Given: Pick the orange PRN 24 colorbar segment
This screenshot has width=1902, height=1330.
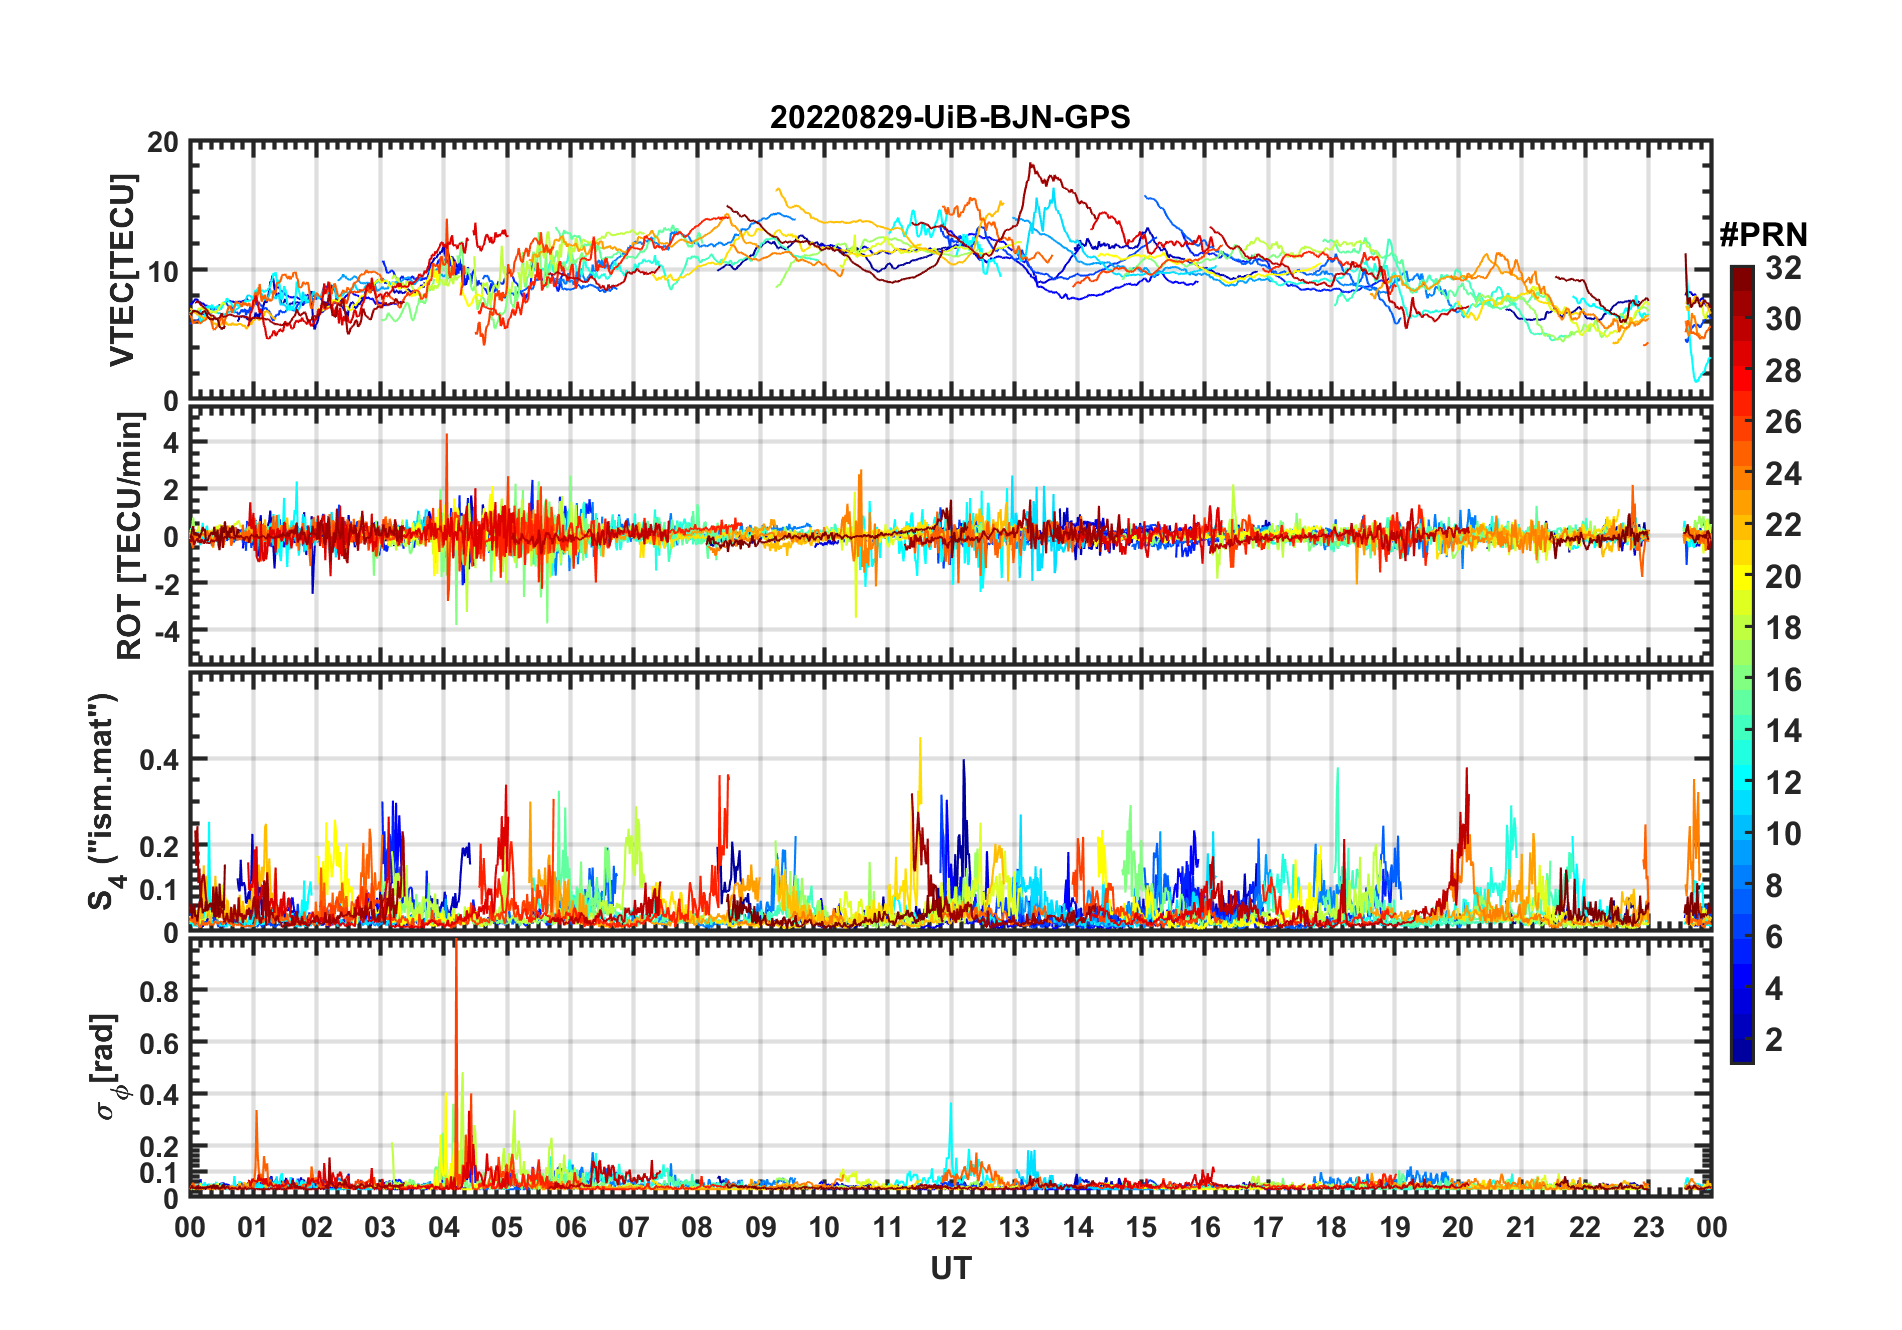Looking at the screenshot, I should coord(1742,474).
